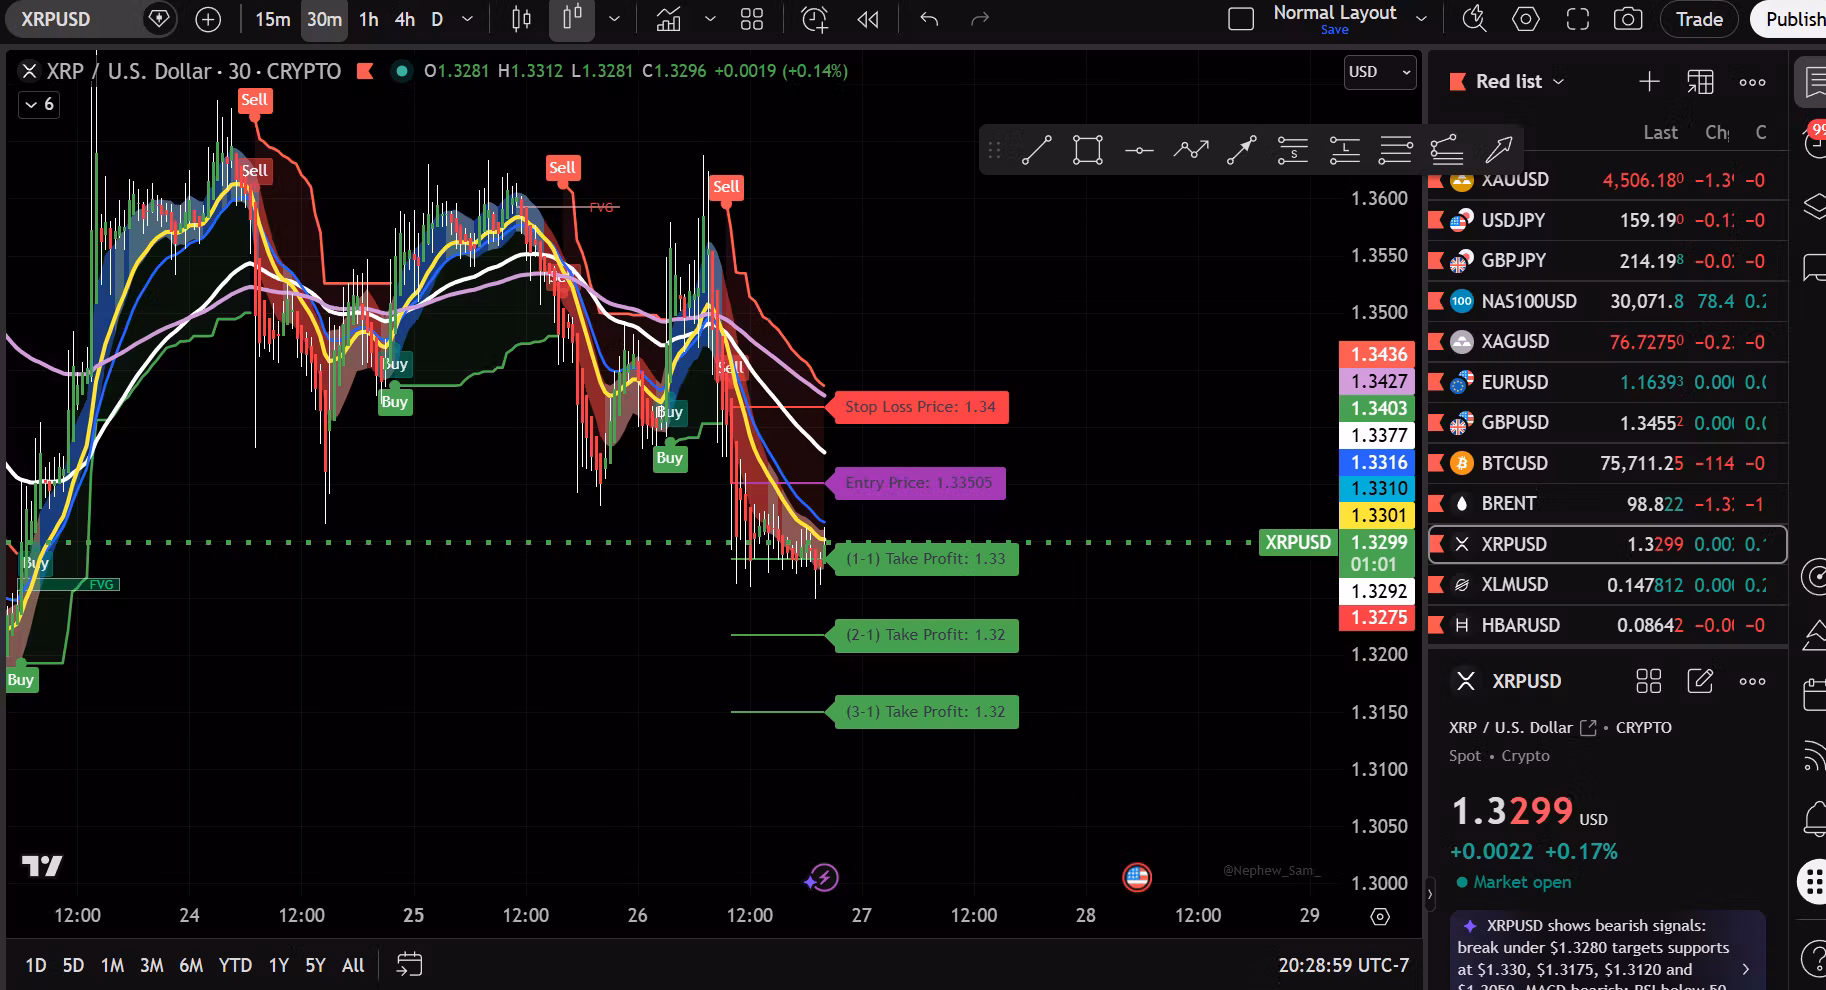
Task: Select the trend line drawing tool
Action: click(1037, 150)
